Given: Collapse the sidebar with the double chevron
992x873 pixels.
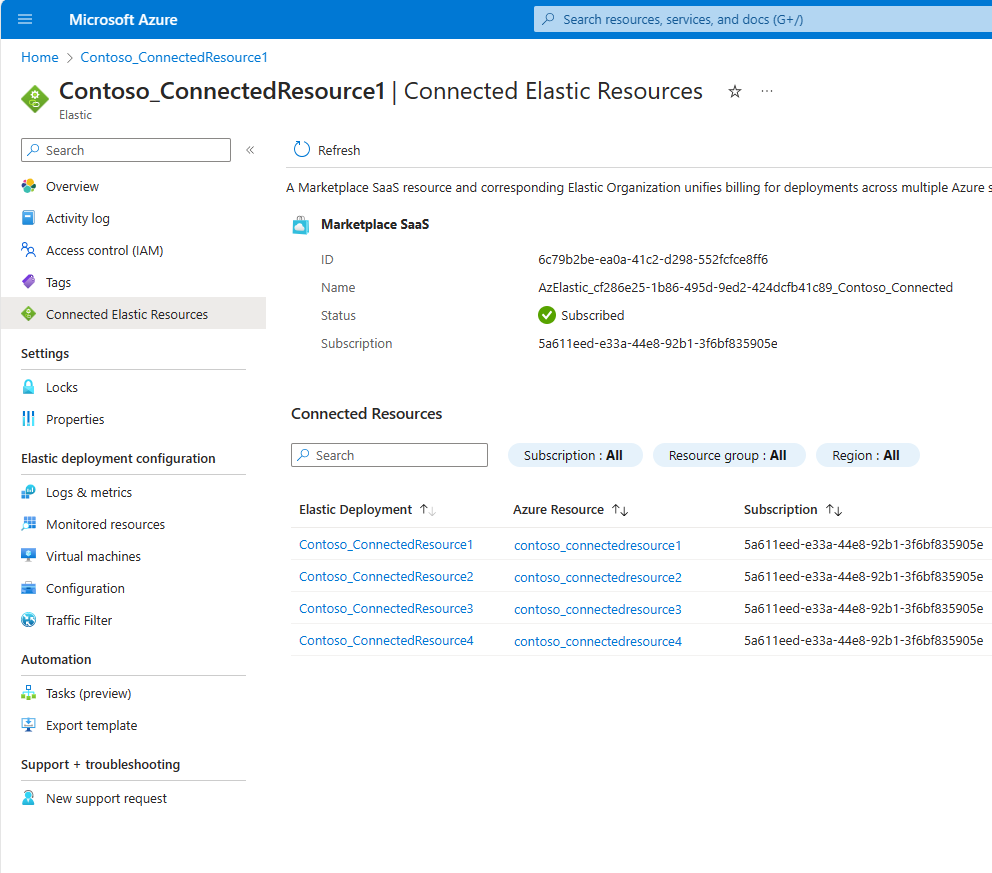Looking at the screenshot, I should pyautogui.click(x=250, y=150).
